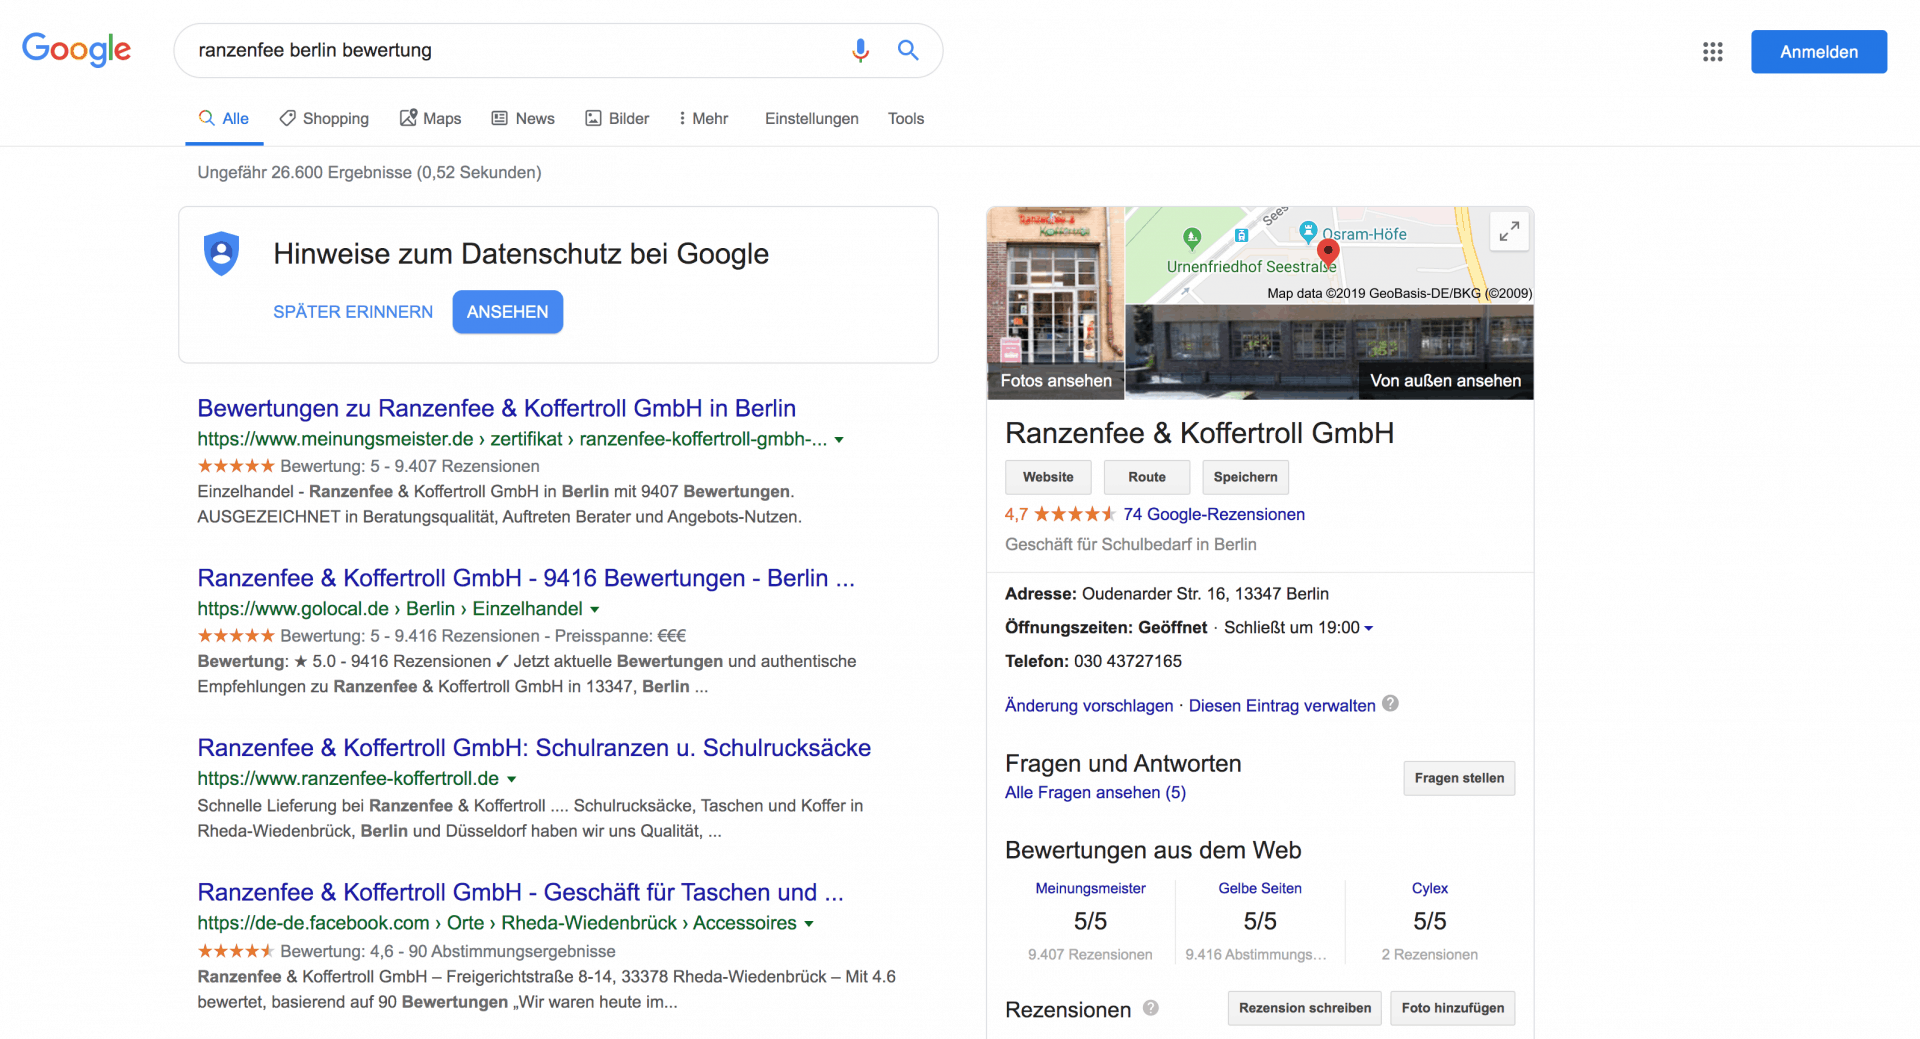The image size is (1920, 1039).
Task: Open help icon next to Diesen Eintrag verwalten
Action: 1390,704
